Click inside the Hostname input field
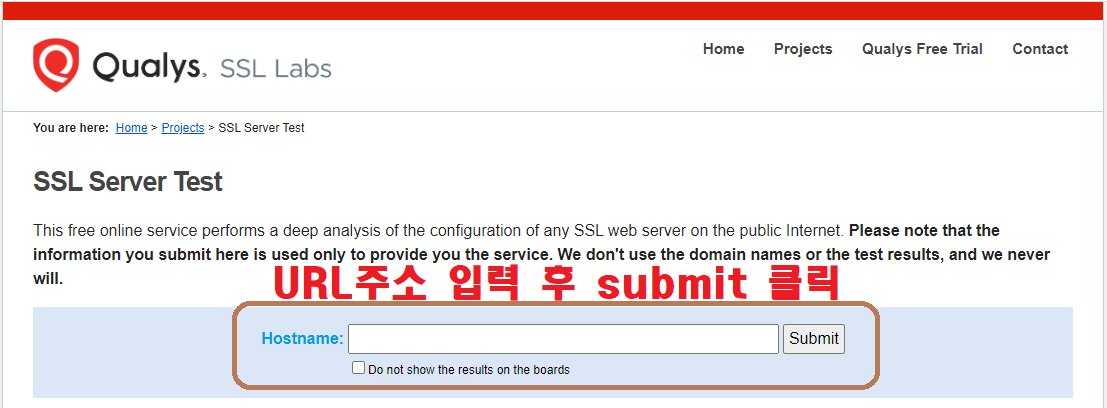The image size is (1107, 408). 563,339
